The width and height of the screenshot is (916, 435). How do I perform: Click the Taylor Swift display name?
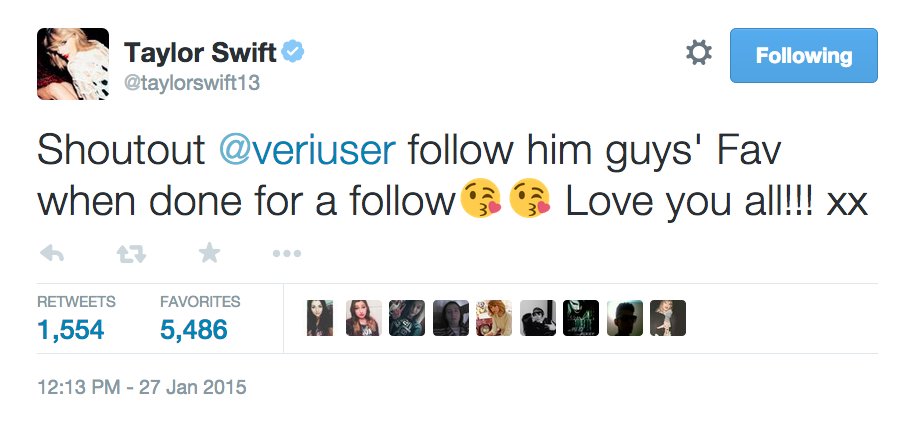pos(198,52)
